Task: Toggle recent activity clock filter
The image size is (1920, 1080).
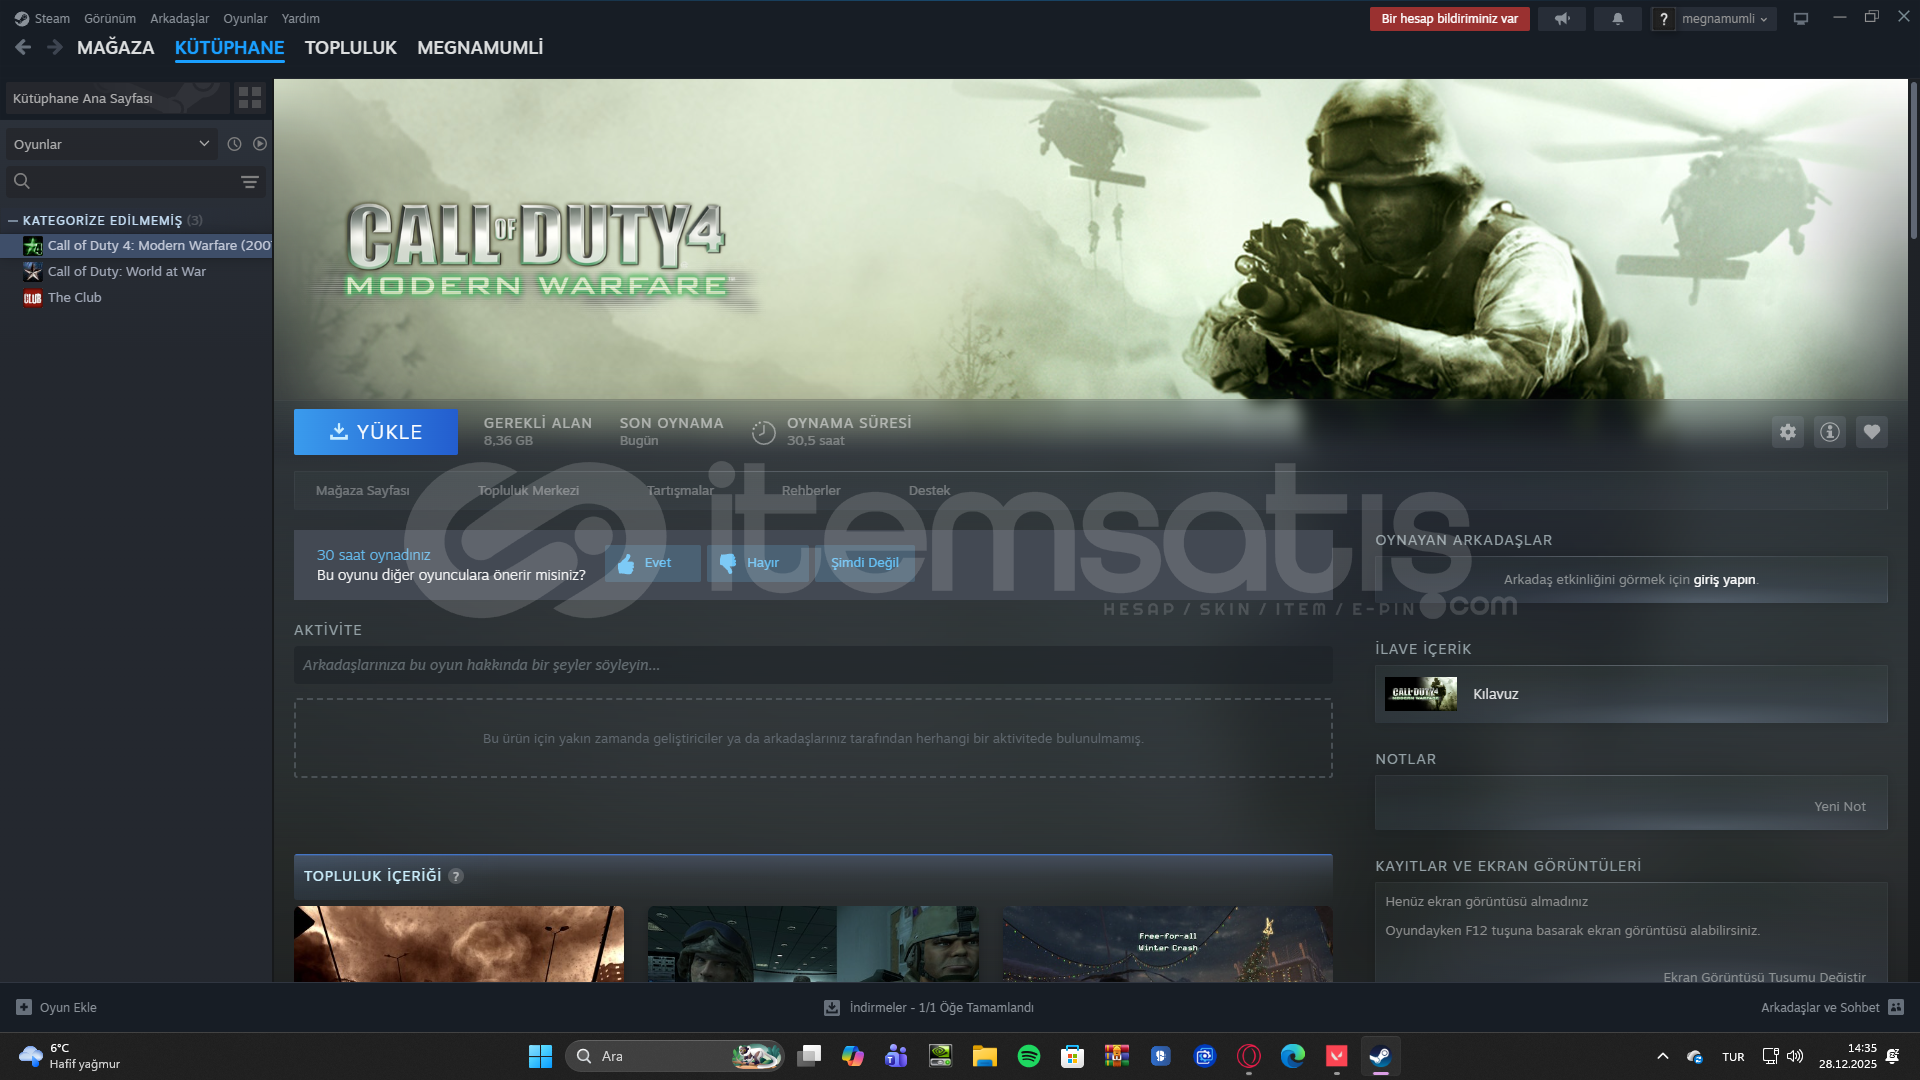Action: pos(234,144)
